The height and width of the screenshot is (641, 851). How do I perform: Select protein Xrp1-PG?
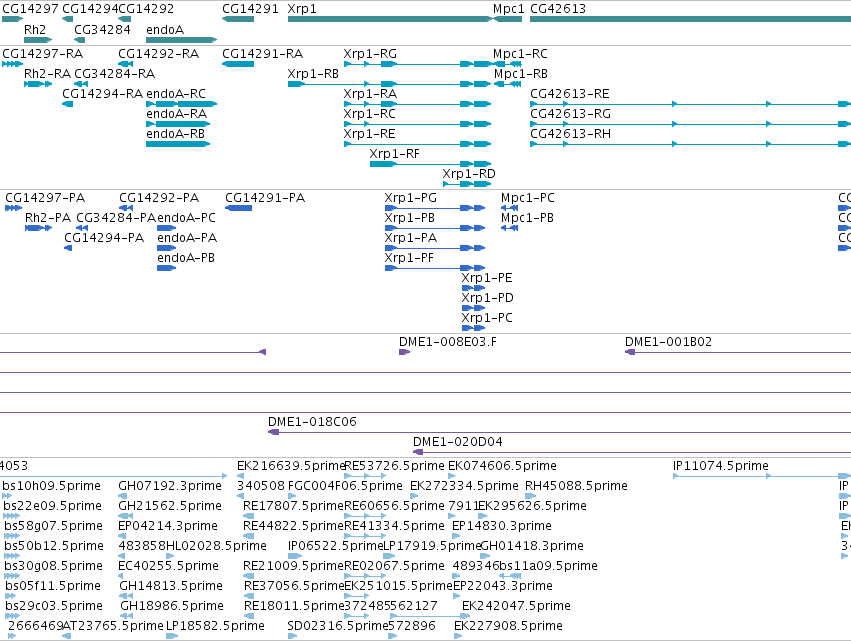tap(411, 198)
